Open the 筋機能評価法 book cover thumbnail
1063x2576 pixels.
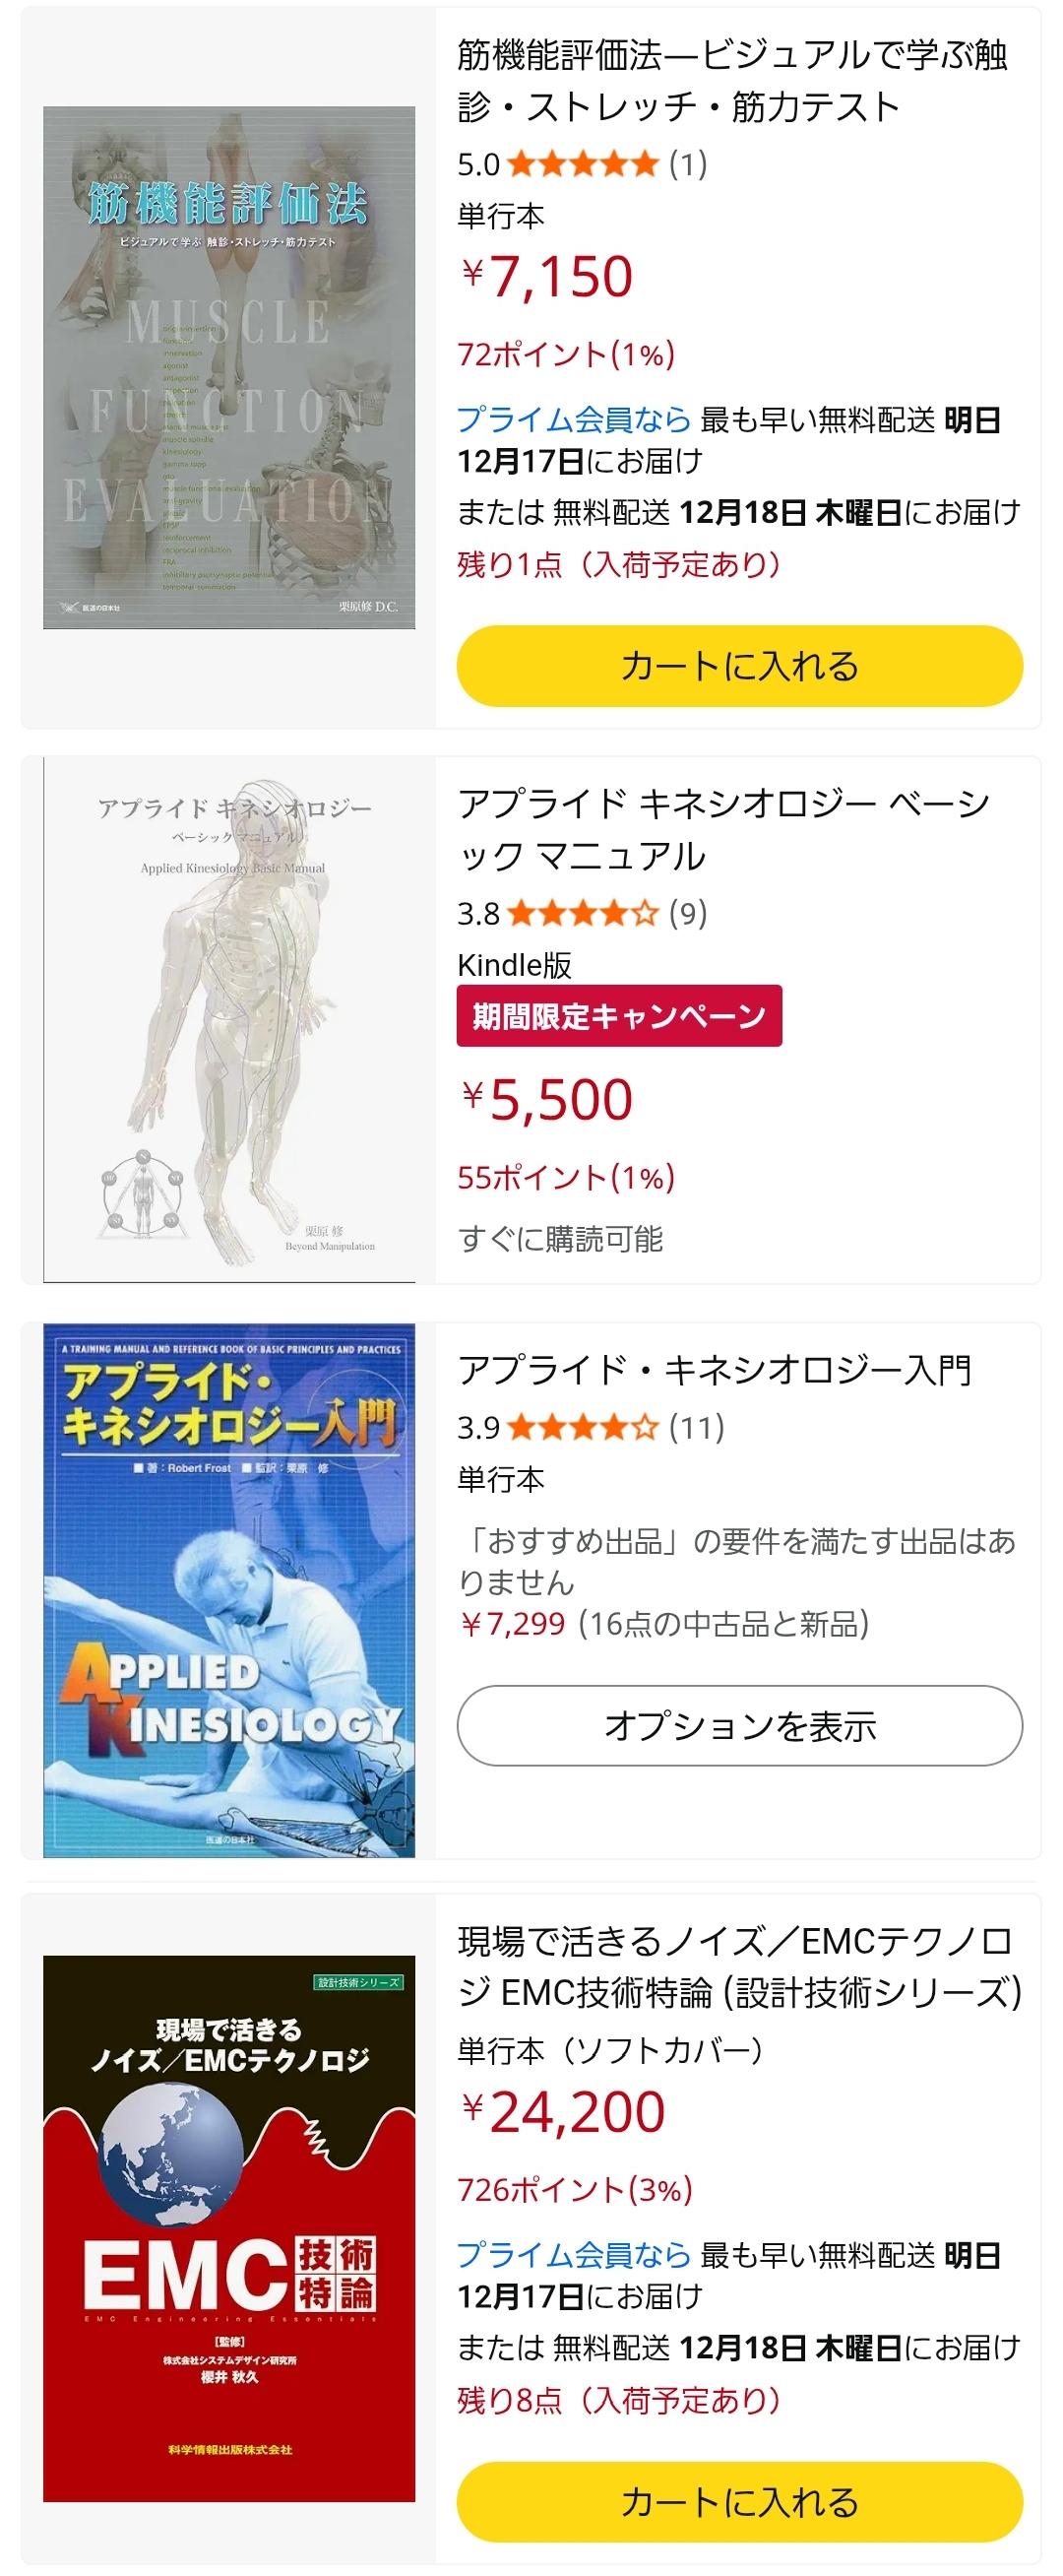[x=229, y=367]
